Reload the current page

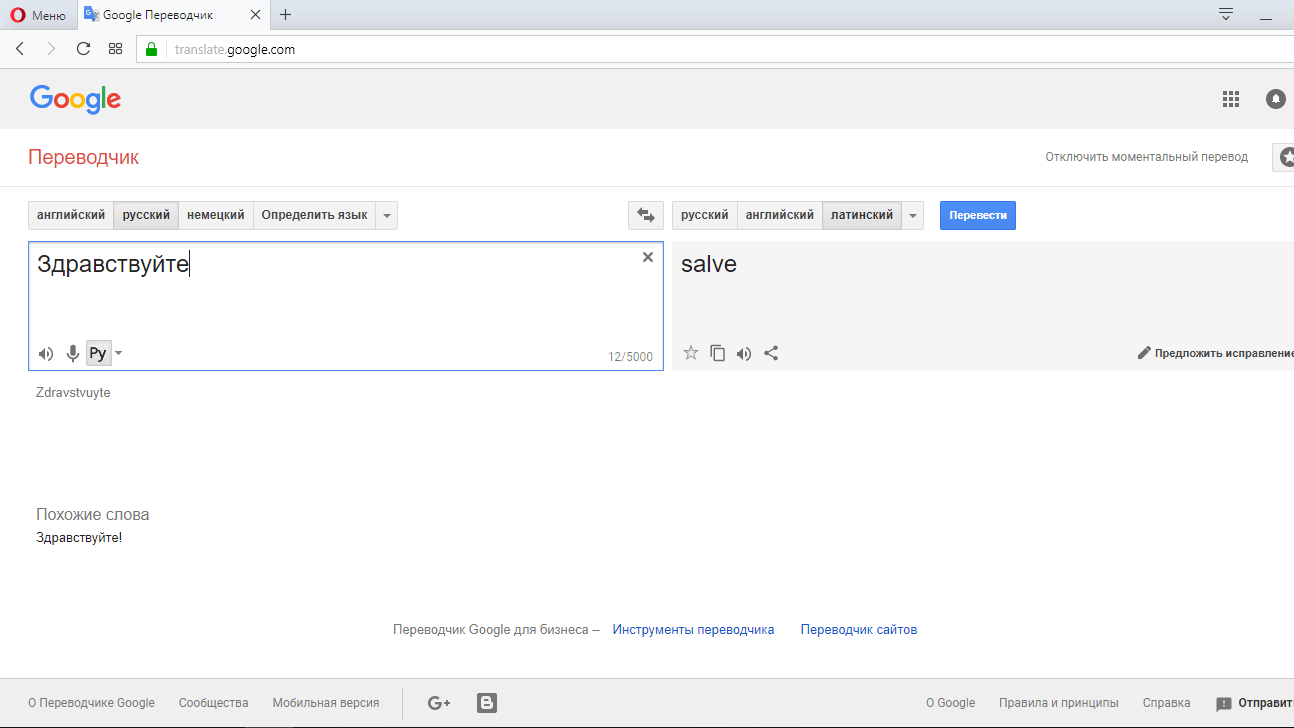click(83, 48)
